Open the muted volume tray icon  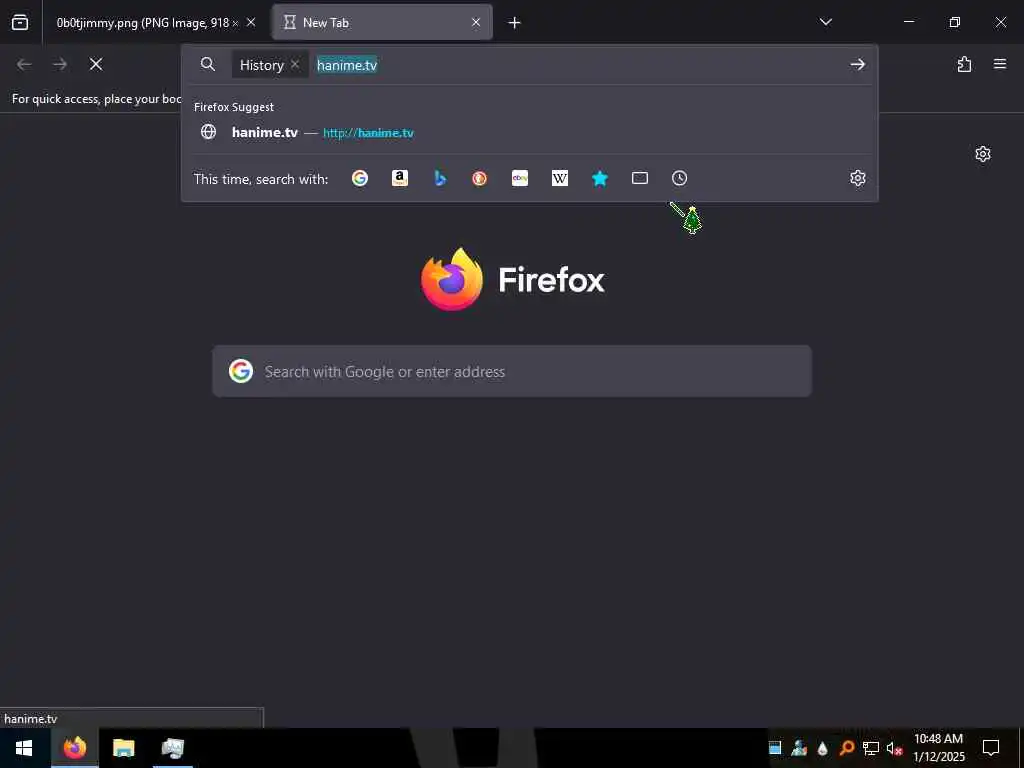[x=895, y=748]
